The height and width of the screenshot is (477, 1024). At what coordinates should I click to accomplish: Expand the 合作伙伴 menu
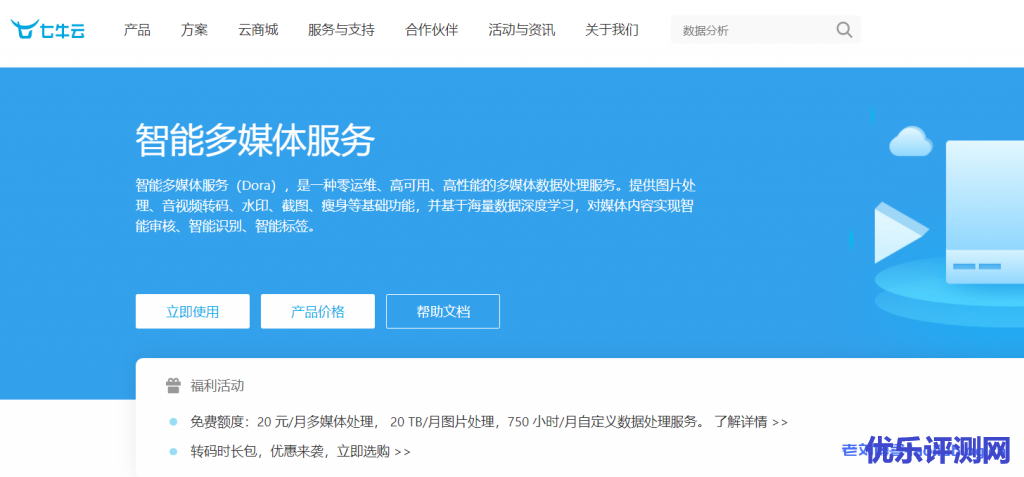[x=432, y=30]
